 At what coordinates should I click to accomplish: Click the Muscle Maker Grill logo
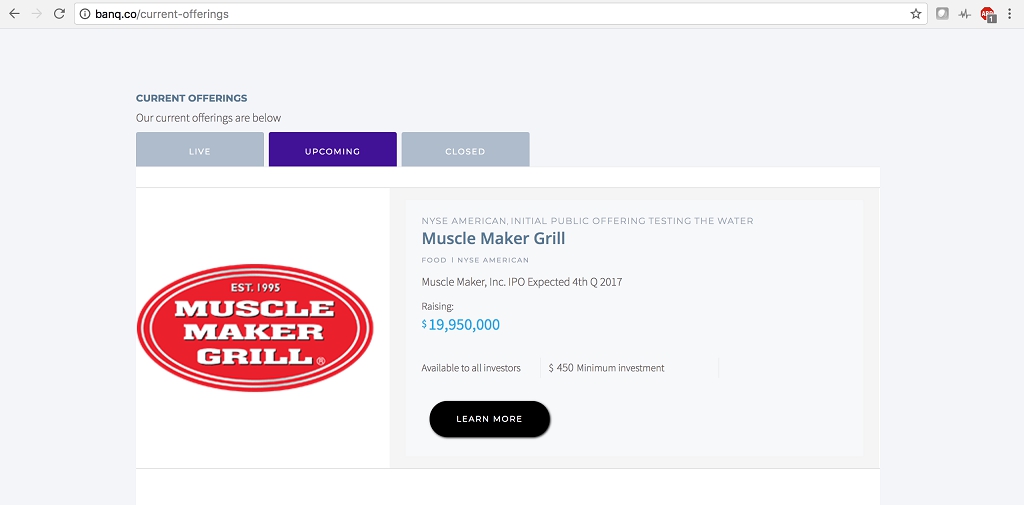click(255, 327)
